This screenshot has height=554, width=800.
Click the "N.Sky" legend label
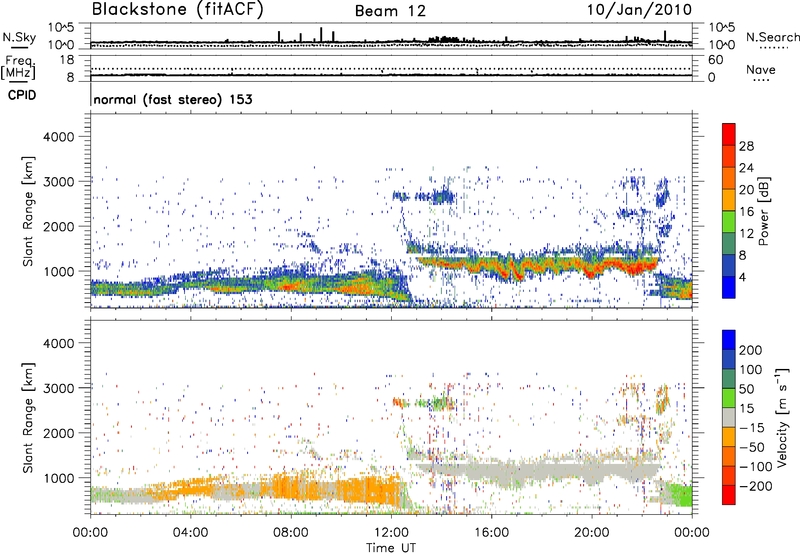pyautogui.click(x=19, y=37)
